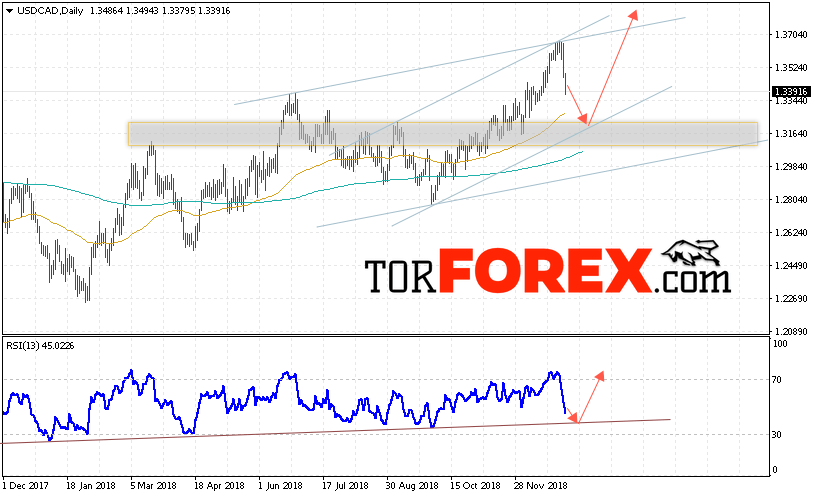Screen dimensions: 815x497
Task: Click the RSI 100 level label
Action: coord(781,344)
